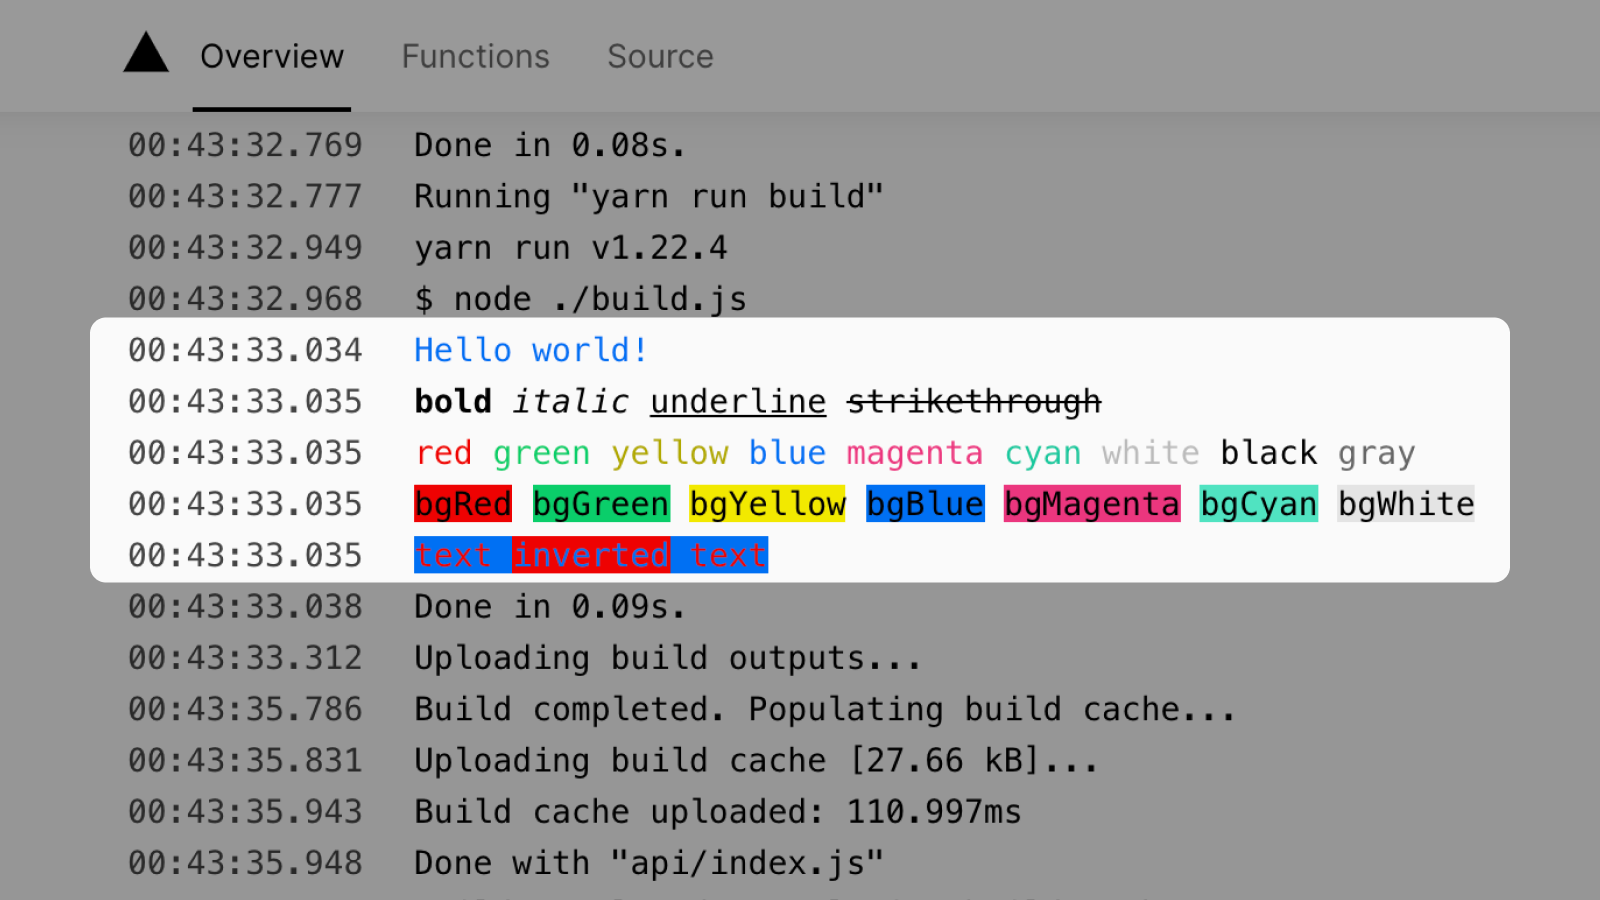Click the bgGreen swatch
The height and width of the screenshot is (900, 1600).
pos(600,503)
